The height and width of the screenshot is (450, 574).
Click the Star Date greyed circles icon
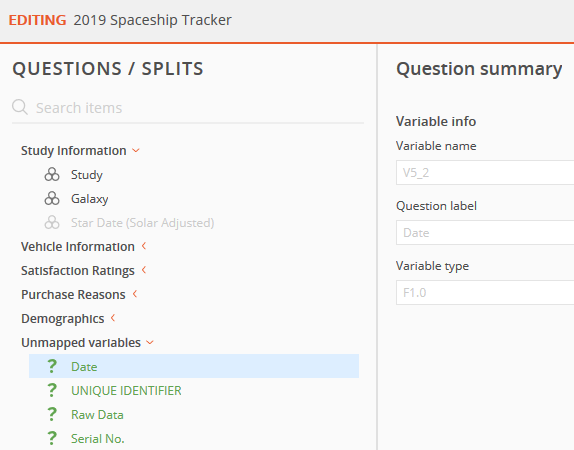(52, 223)
